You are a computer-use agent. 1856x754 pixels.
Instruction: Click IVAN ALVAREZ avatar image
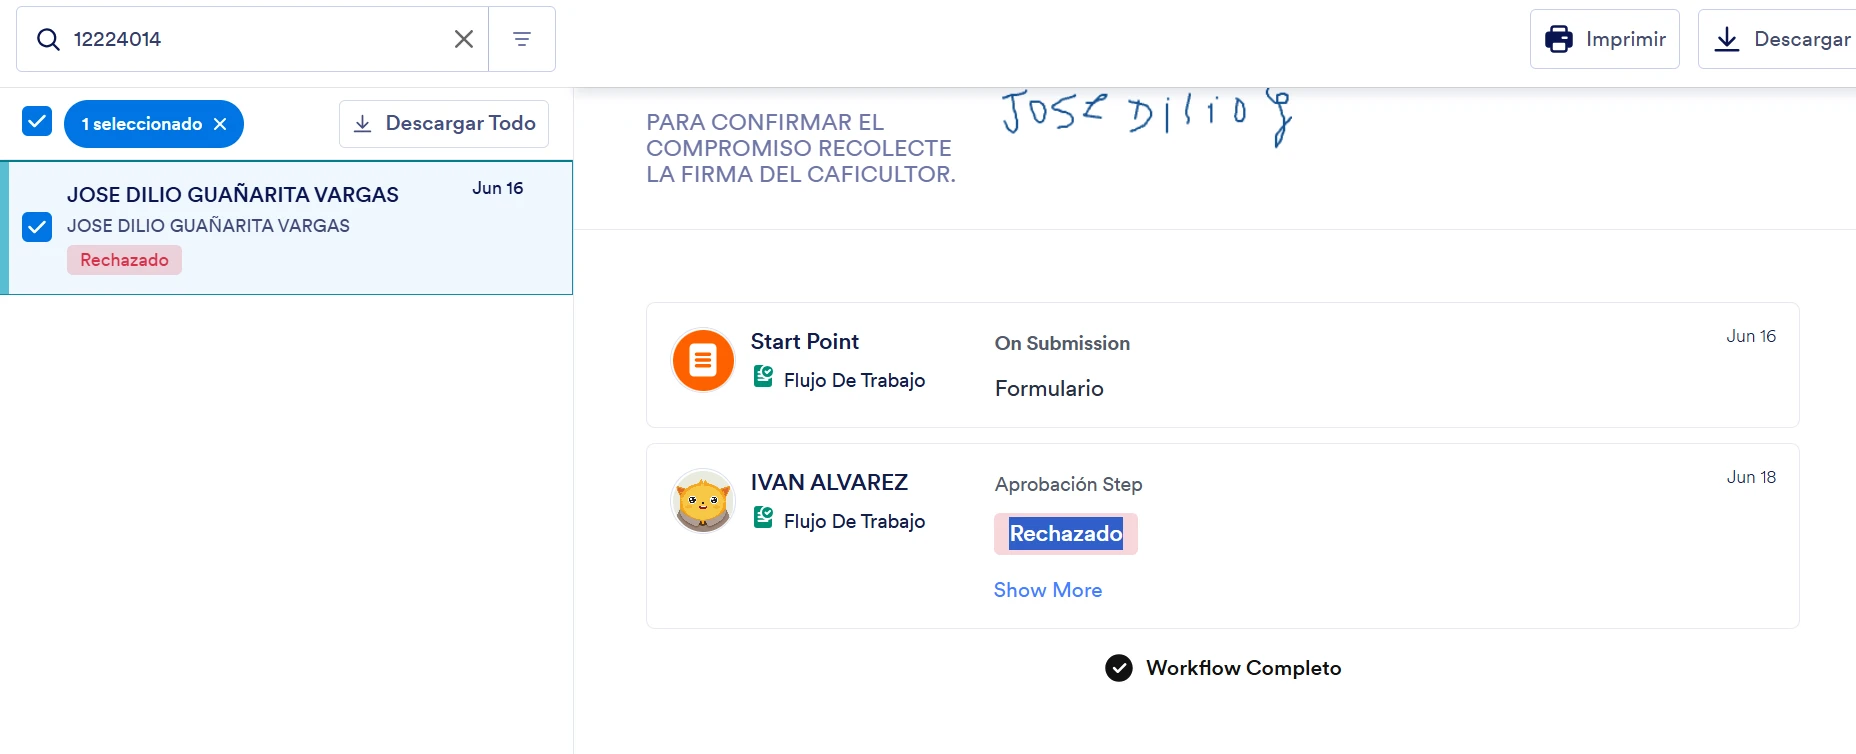(703, 501)
